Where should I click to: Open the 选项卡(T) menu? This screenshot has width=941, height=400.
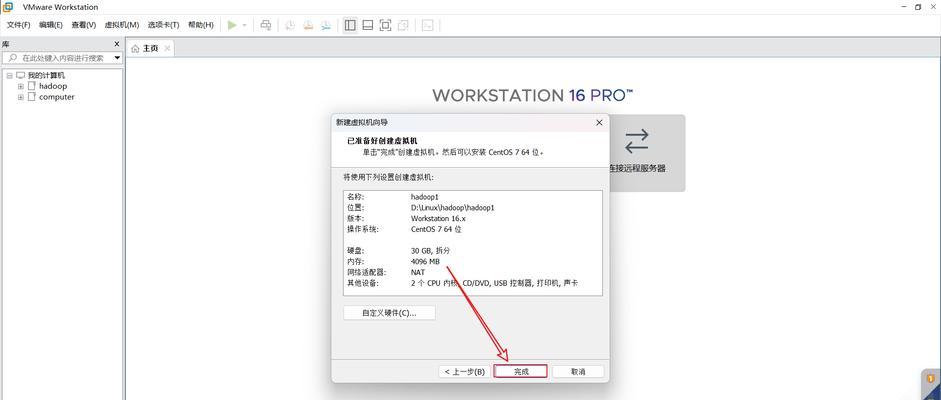tap(163, 25)
